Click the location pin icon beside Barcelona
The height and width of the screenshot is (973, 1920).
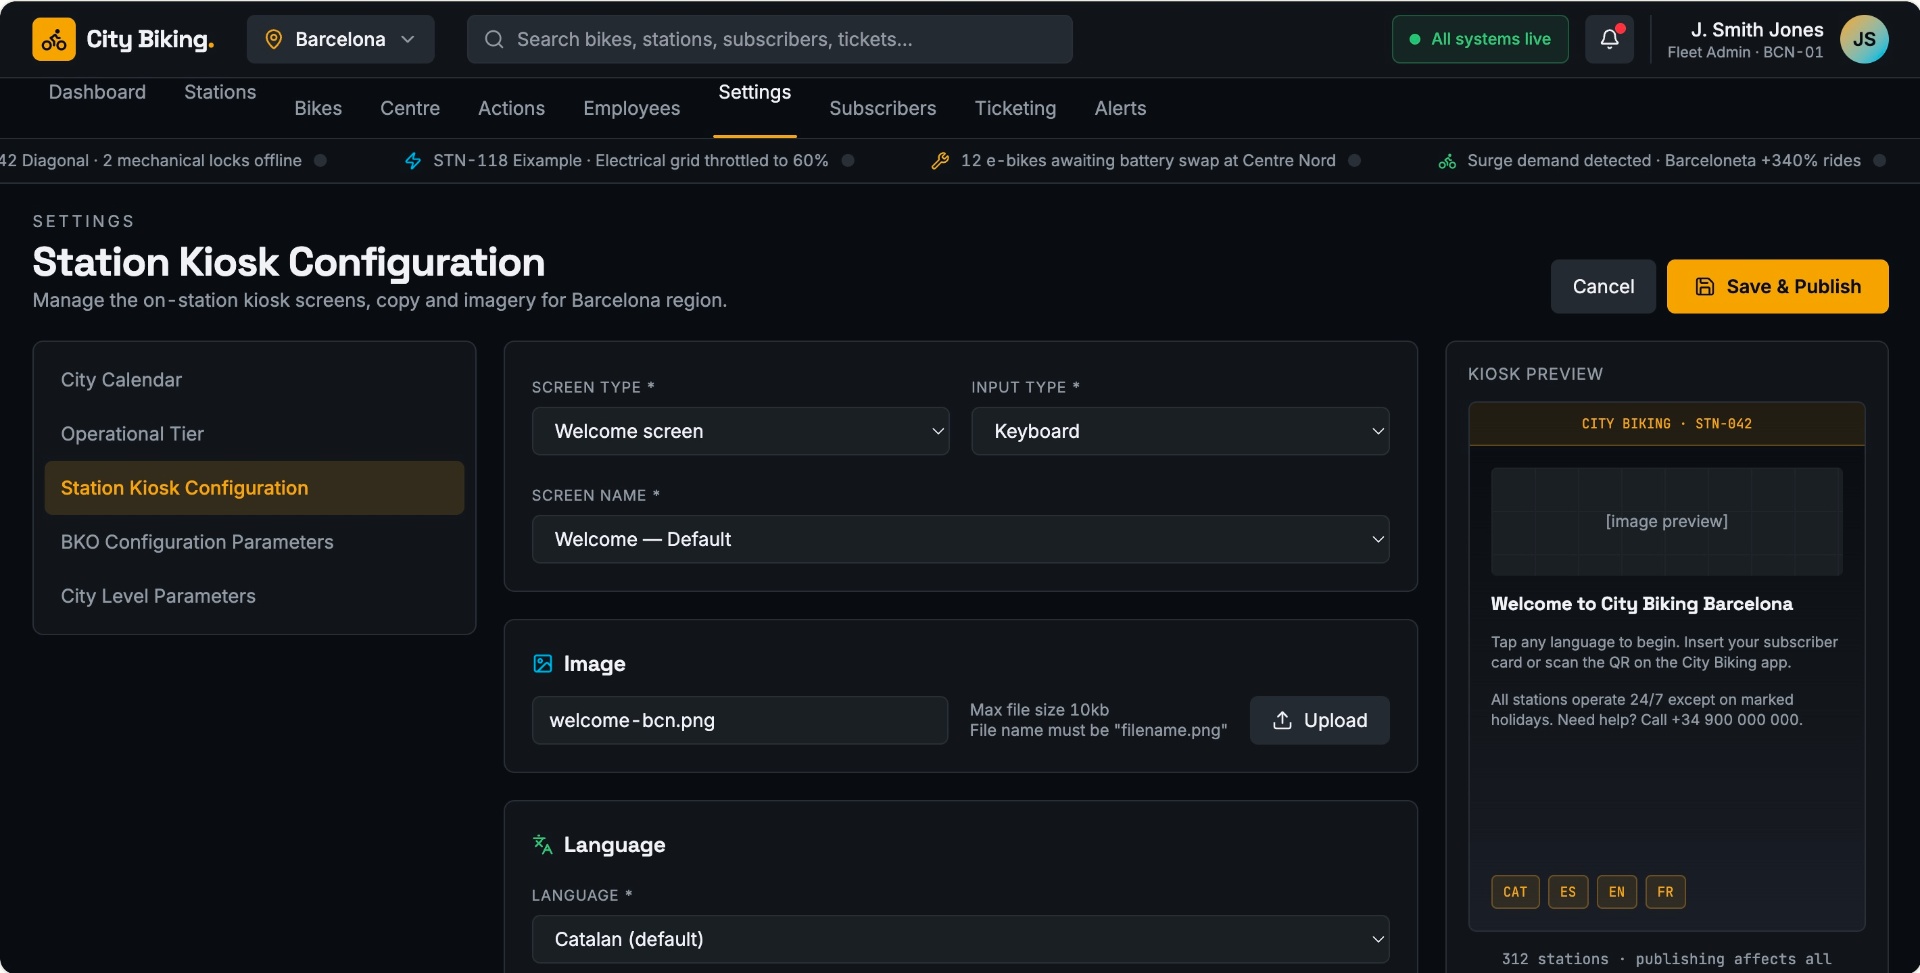(x=273, y=39)
